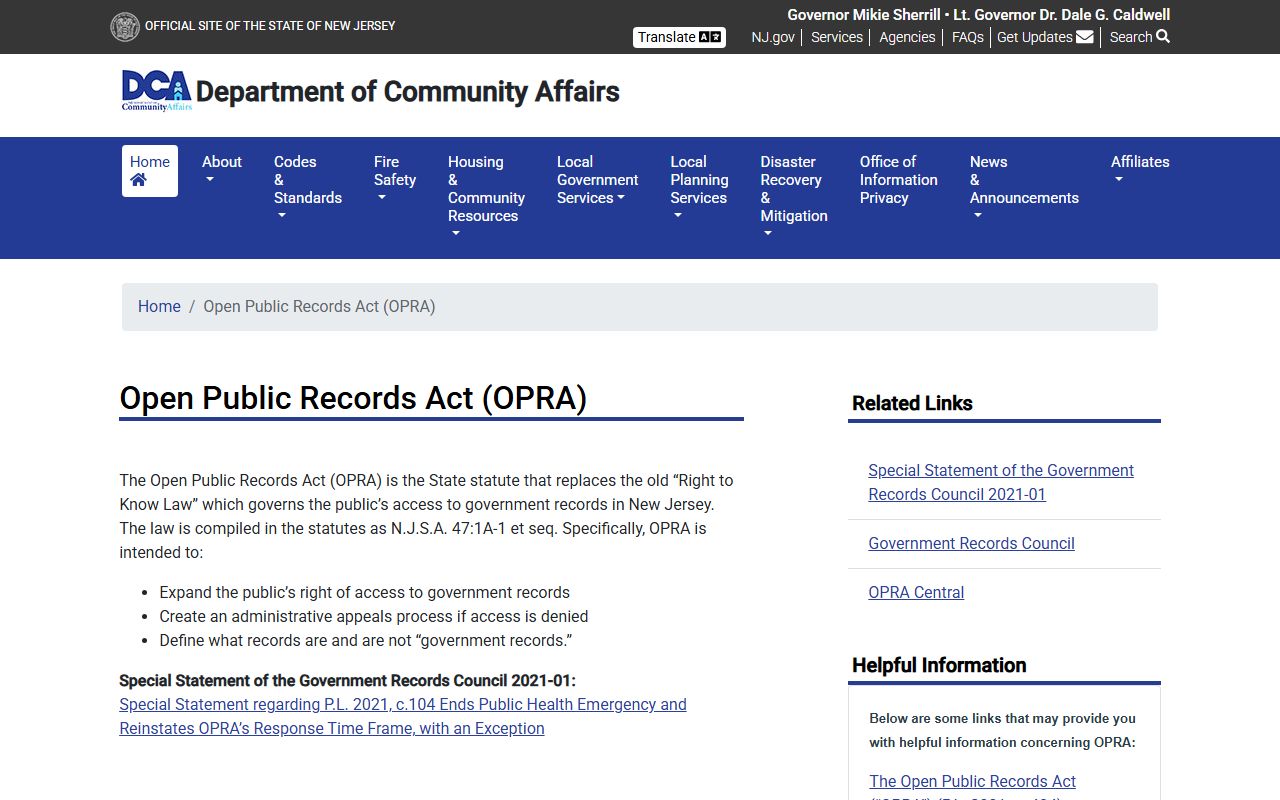
Task: Click the Official Site of New Jersey text
Action: click(x=270, y=26)
